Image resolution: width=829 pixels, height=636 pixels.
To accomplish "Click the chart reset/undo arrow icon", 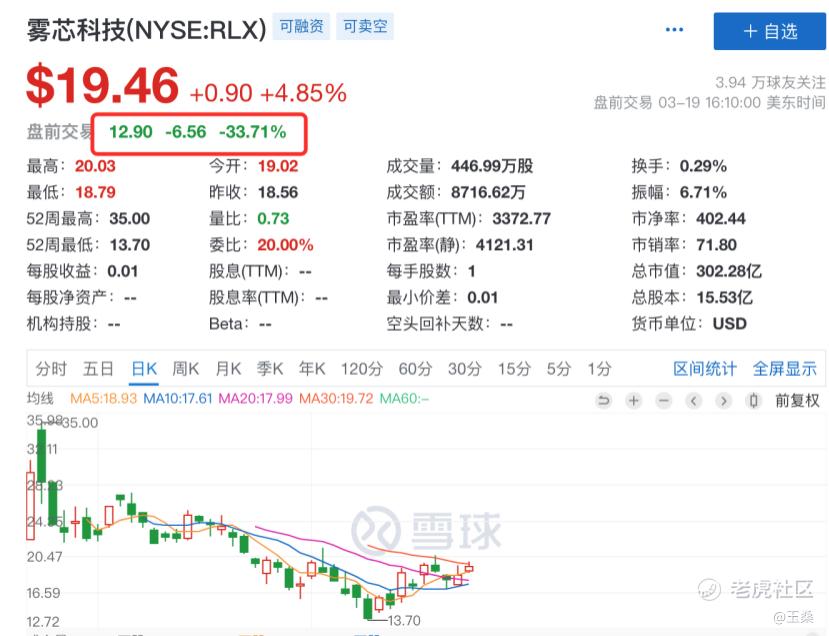I will coord(603,401).
